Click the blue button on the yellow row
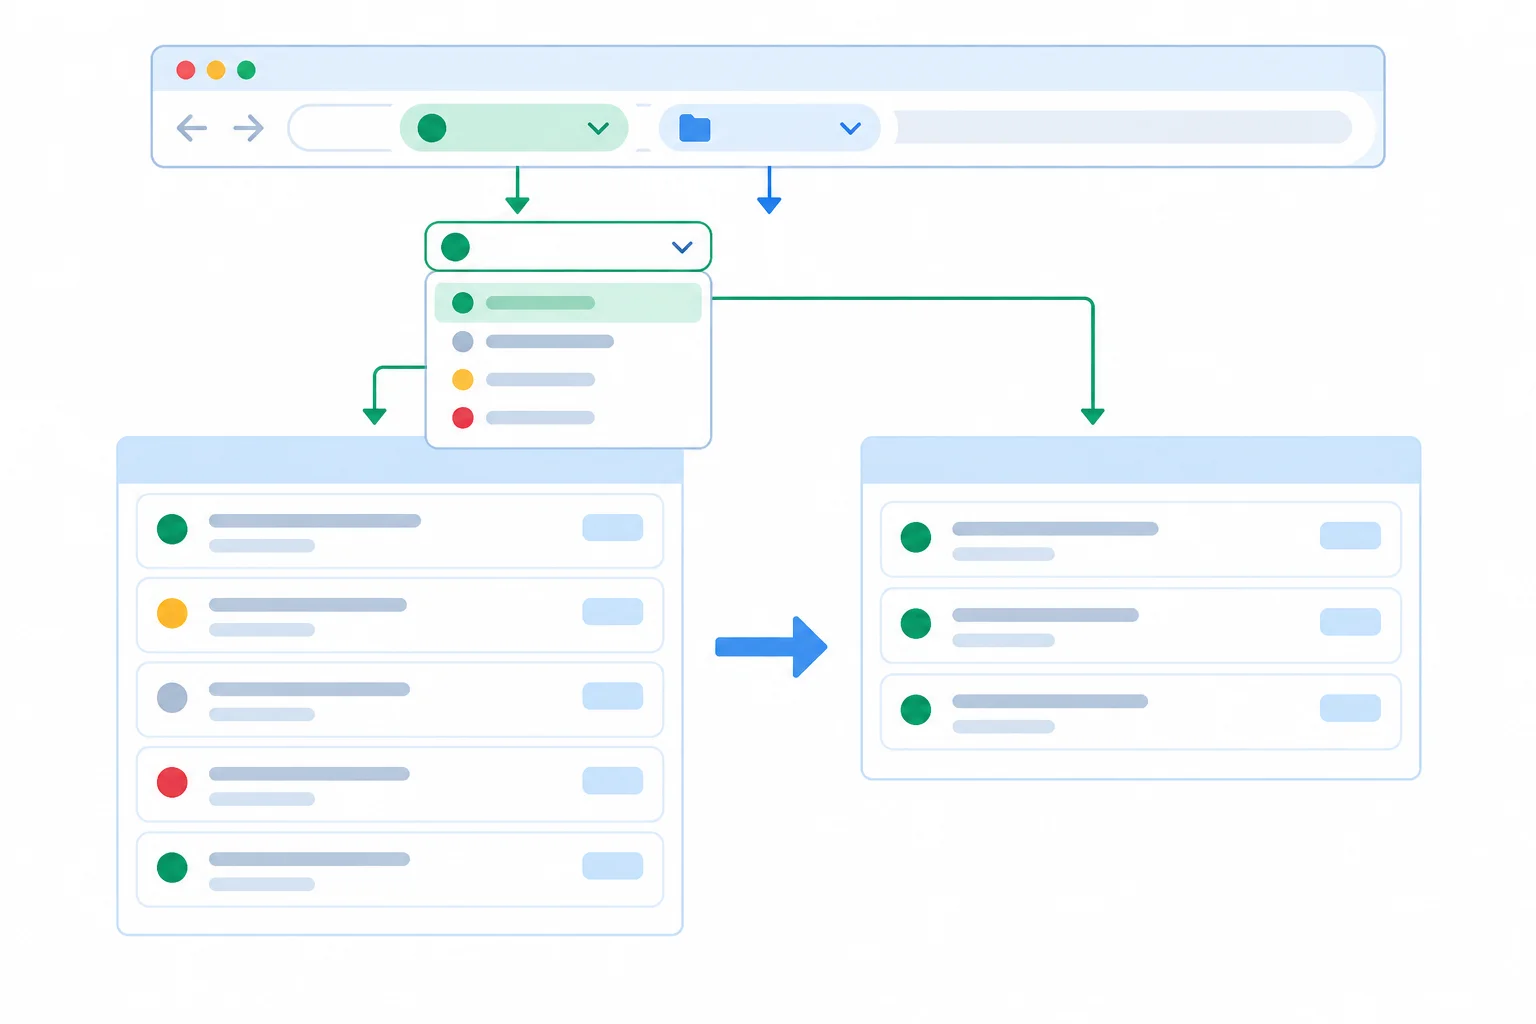The height and width of the screenshot is (1024, 1536). click(613, 612)
